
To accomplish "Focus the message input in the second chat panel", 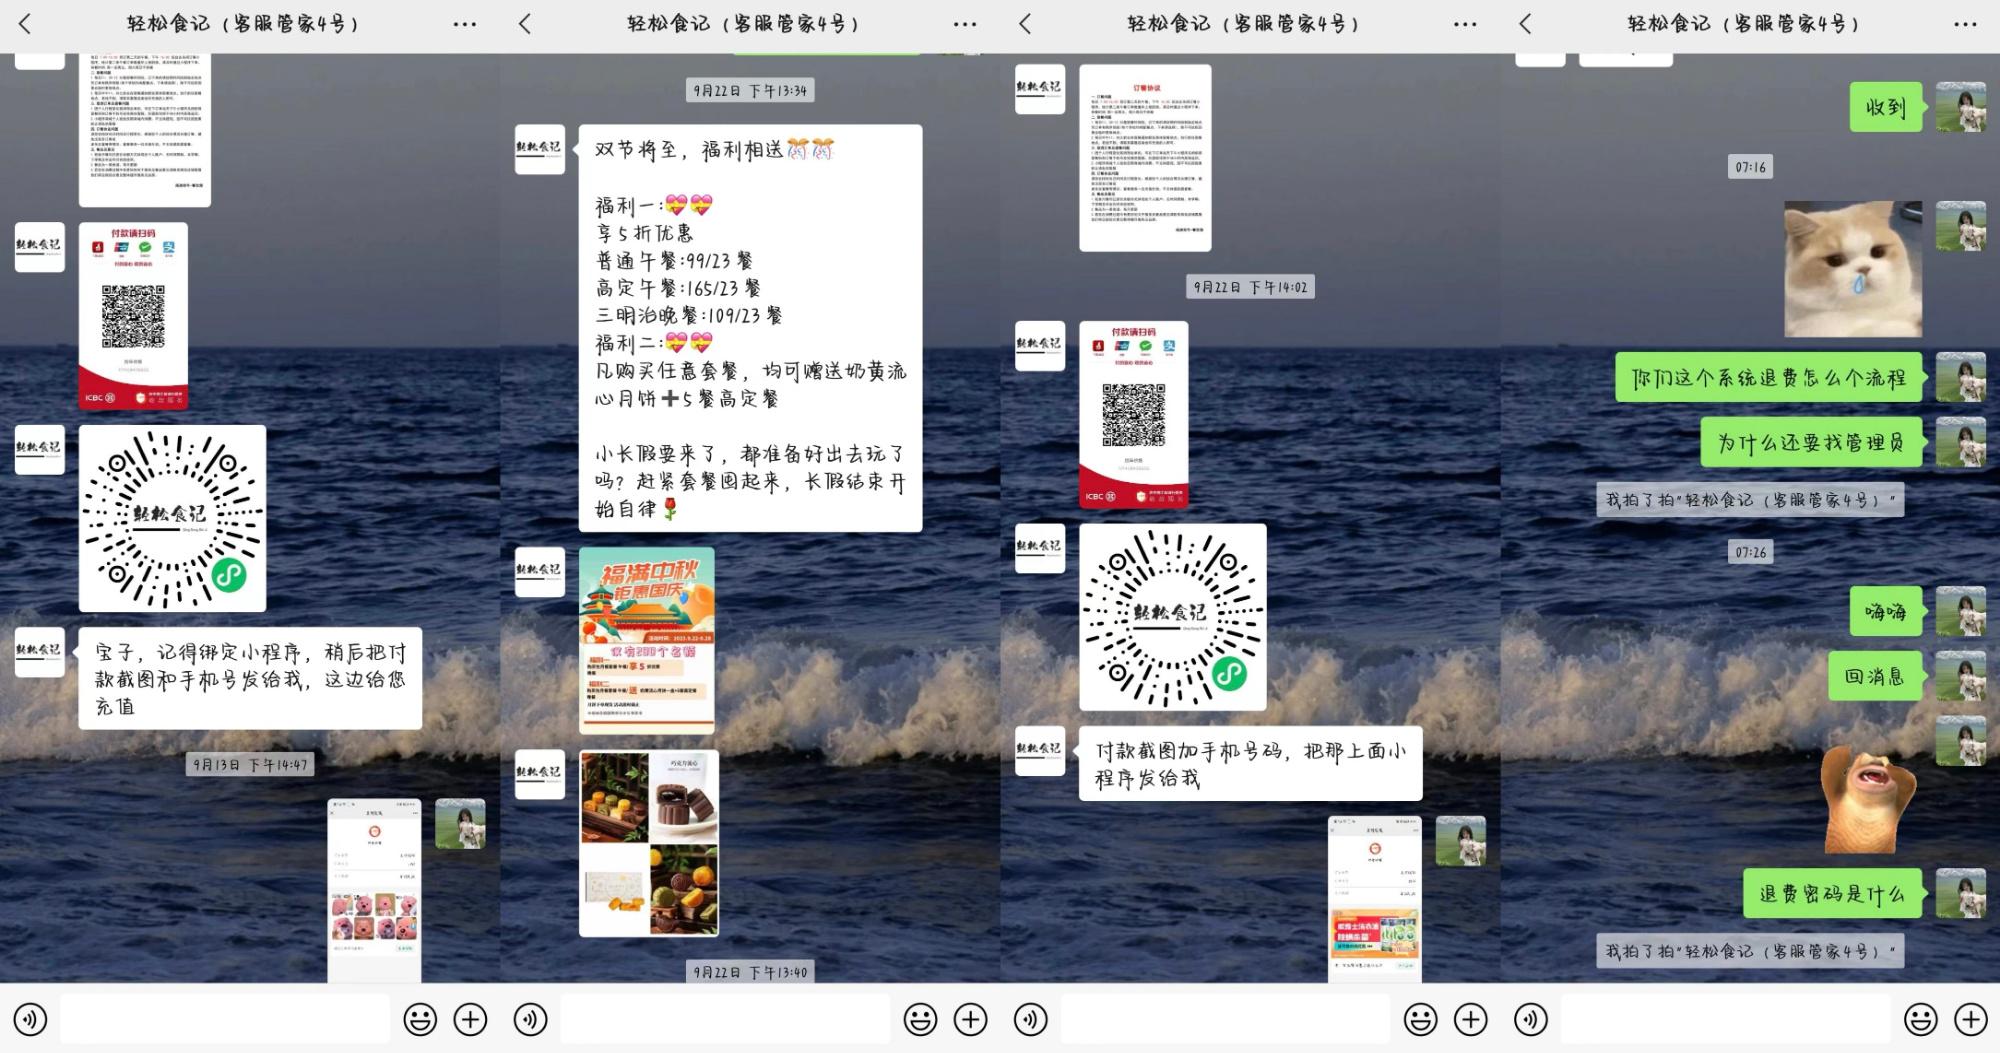I will click(725, 1019).
